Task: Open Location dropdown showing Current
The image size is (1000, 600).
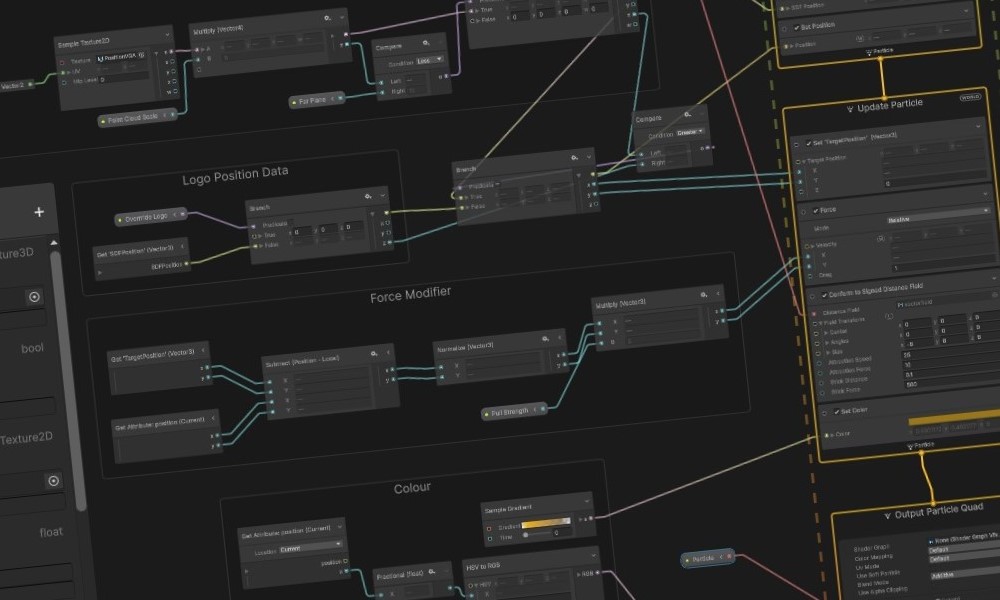Action: pyautogui.click(x=310, y=548)
